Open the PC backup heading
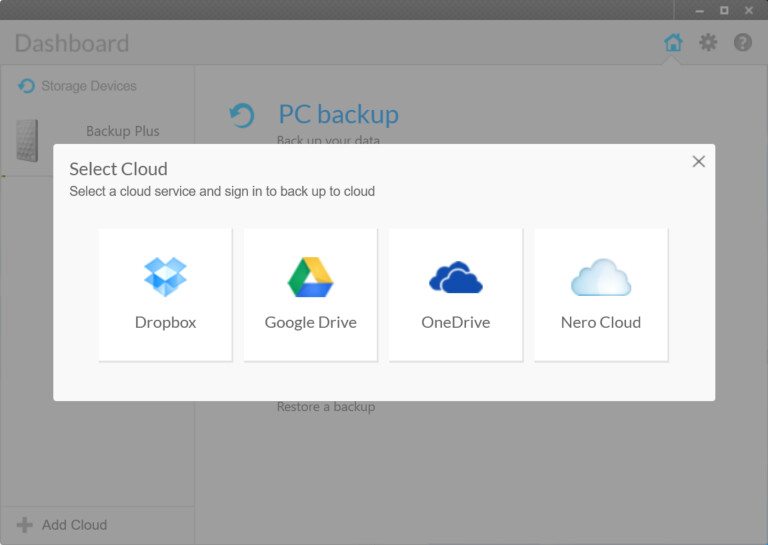The width and height of the screenshot is (768, 545). click(x=338, y=115)
